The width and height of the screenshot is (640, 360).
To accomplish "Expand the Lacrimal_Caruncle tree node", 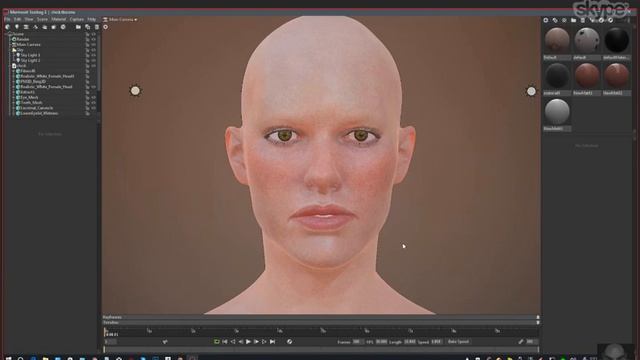I will (x=13, y=108).
